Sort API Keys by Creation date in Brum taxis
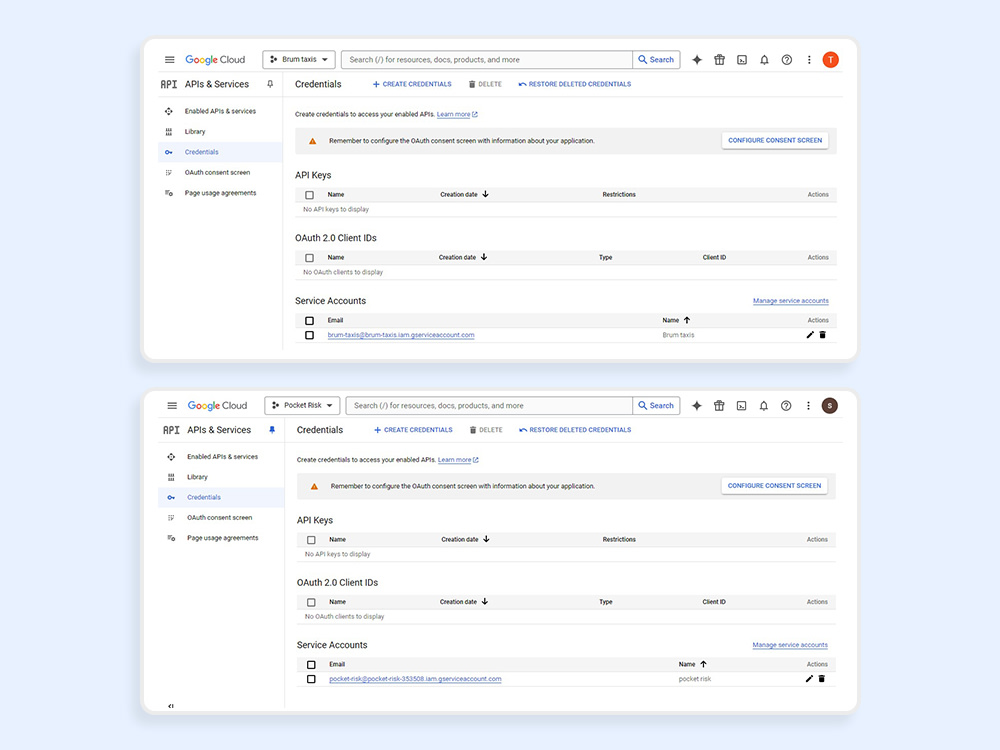Image resolution: width=1000 pixels, height=750 pixels. [x=464, y=195]
